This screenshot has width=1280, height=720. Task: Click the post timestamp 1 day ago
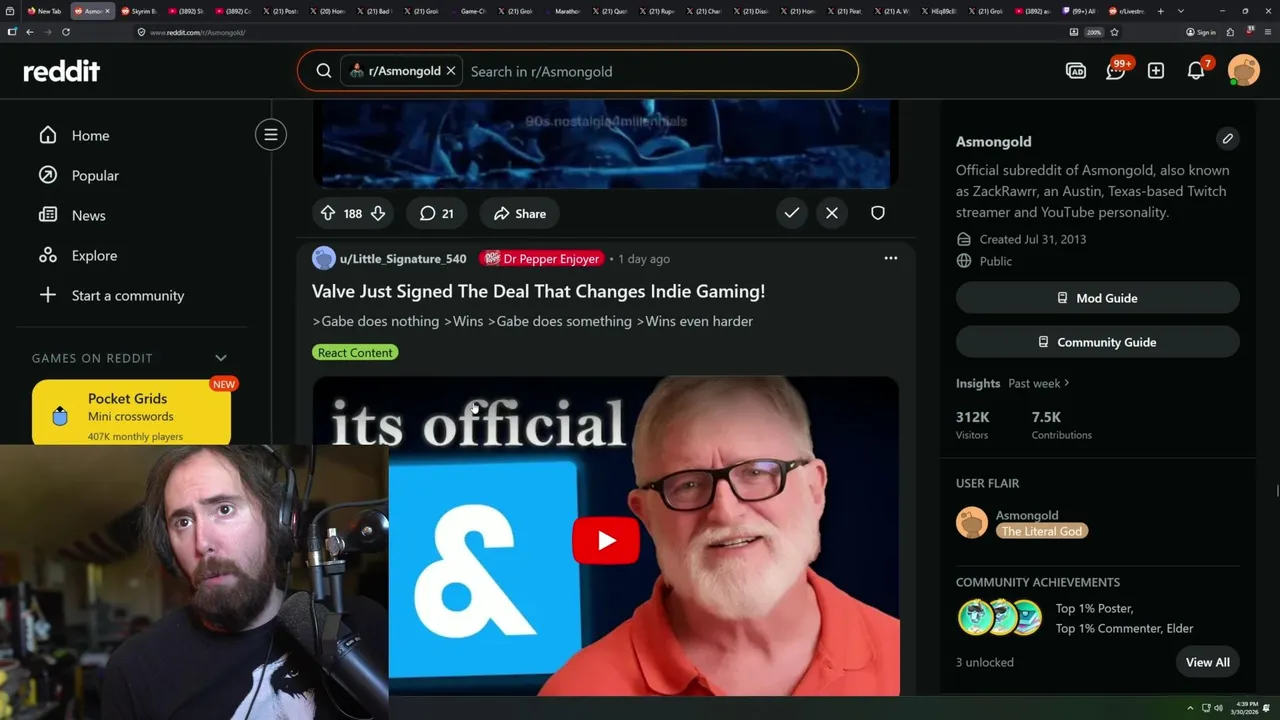tap(644, 259)
